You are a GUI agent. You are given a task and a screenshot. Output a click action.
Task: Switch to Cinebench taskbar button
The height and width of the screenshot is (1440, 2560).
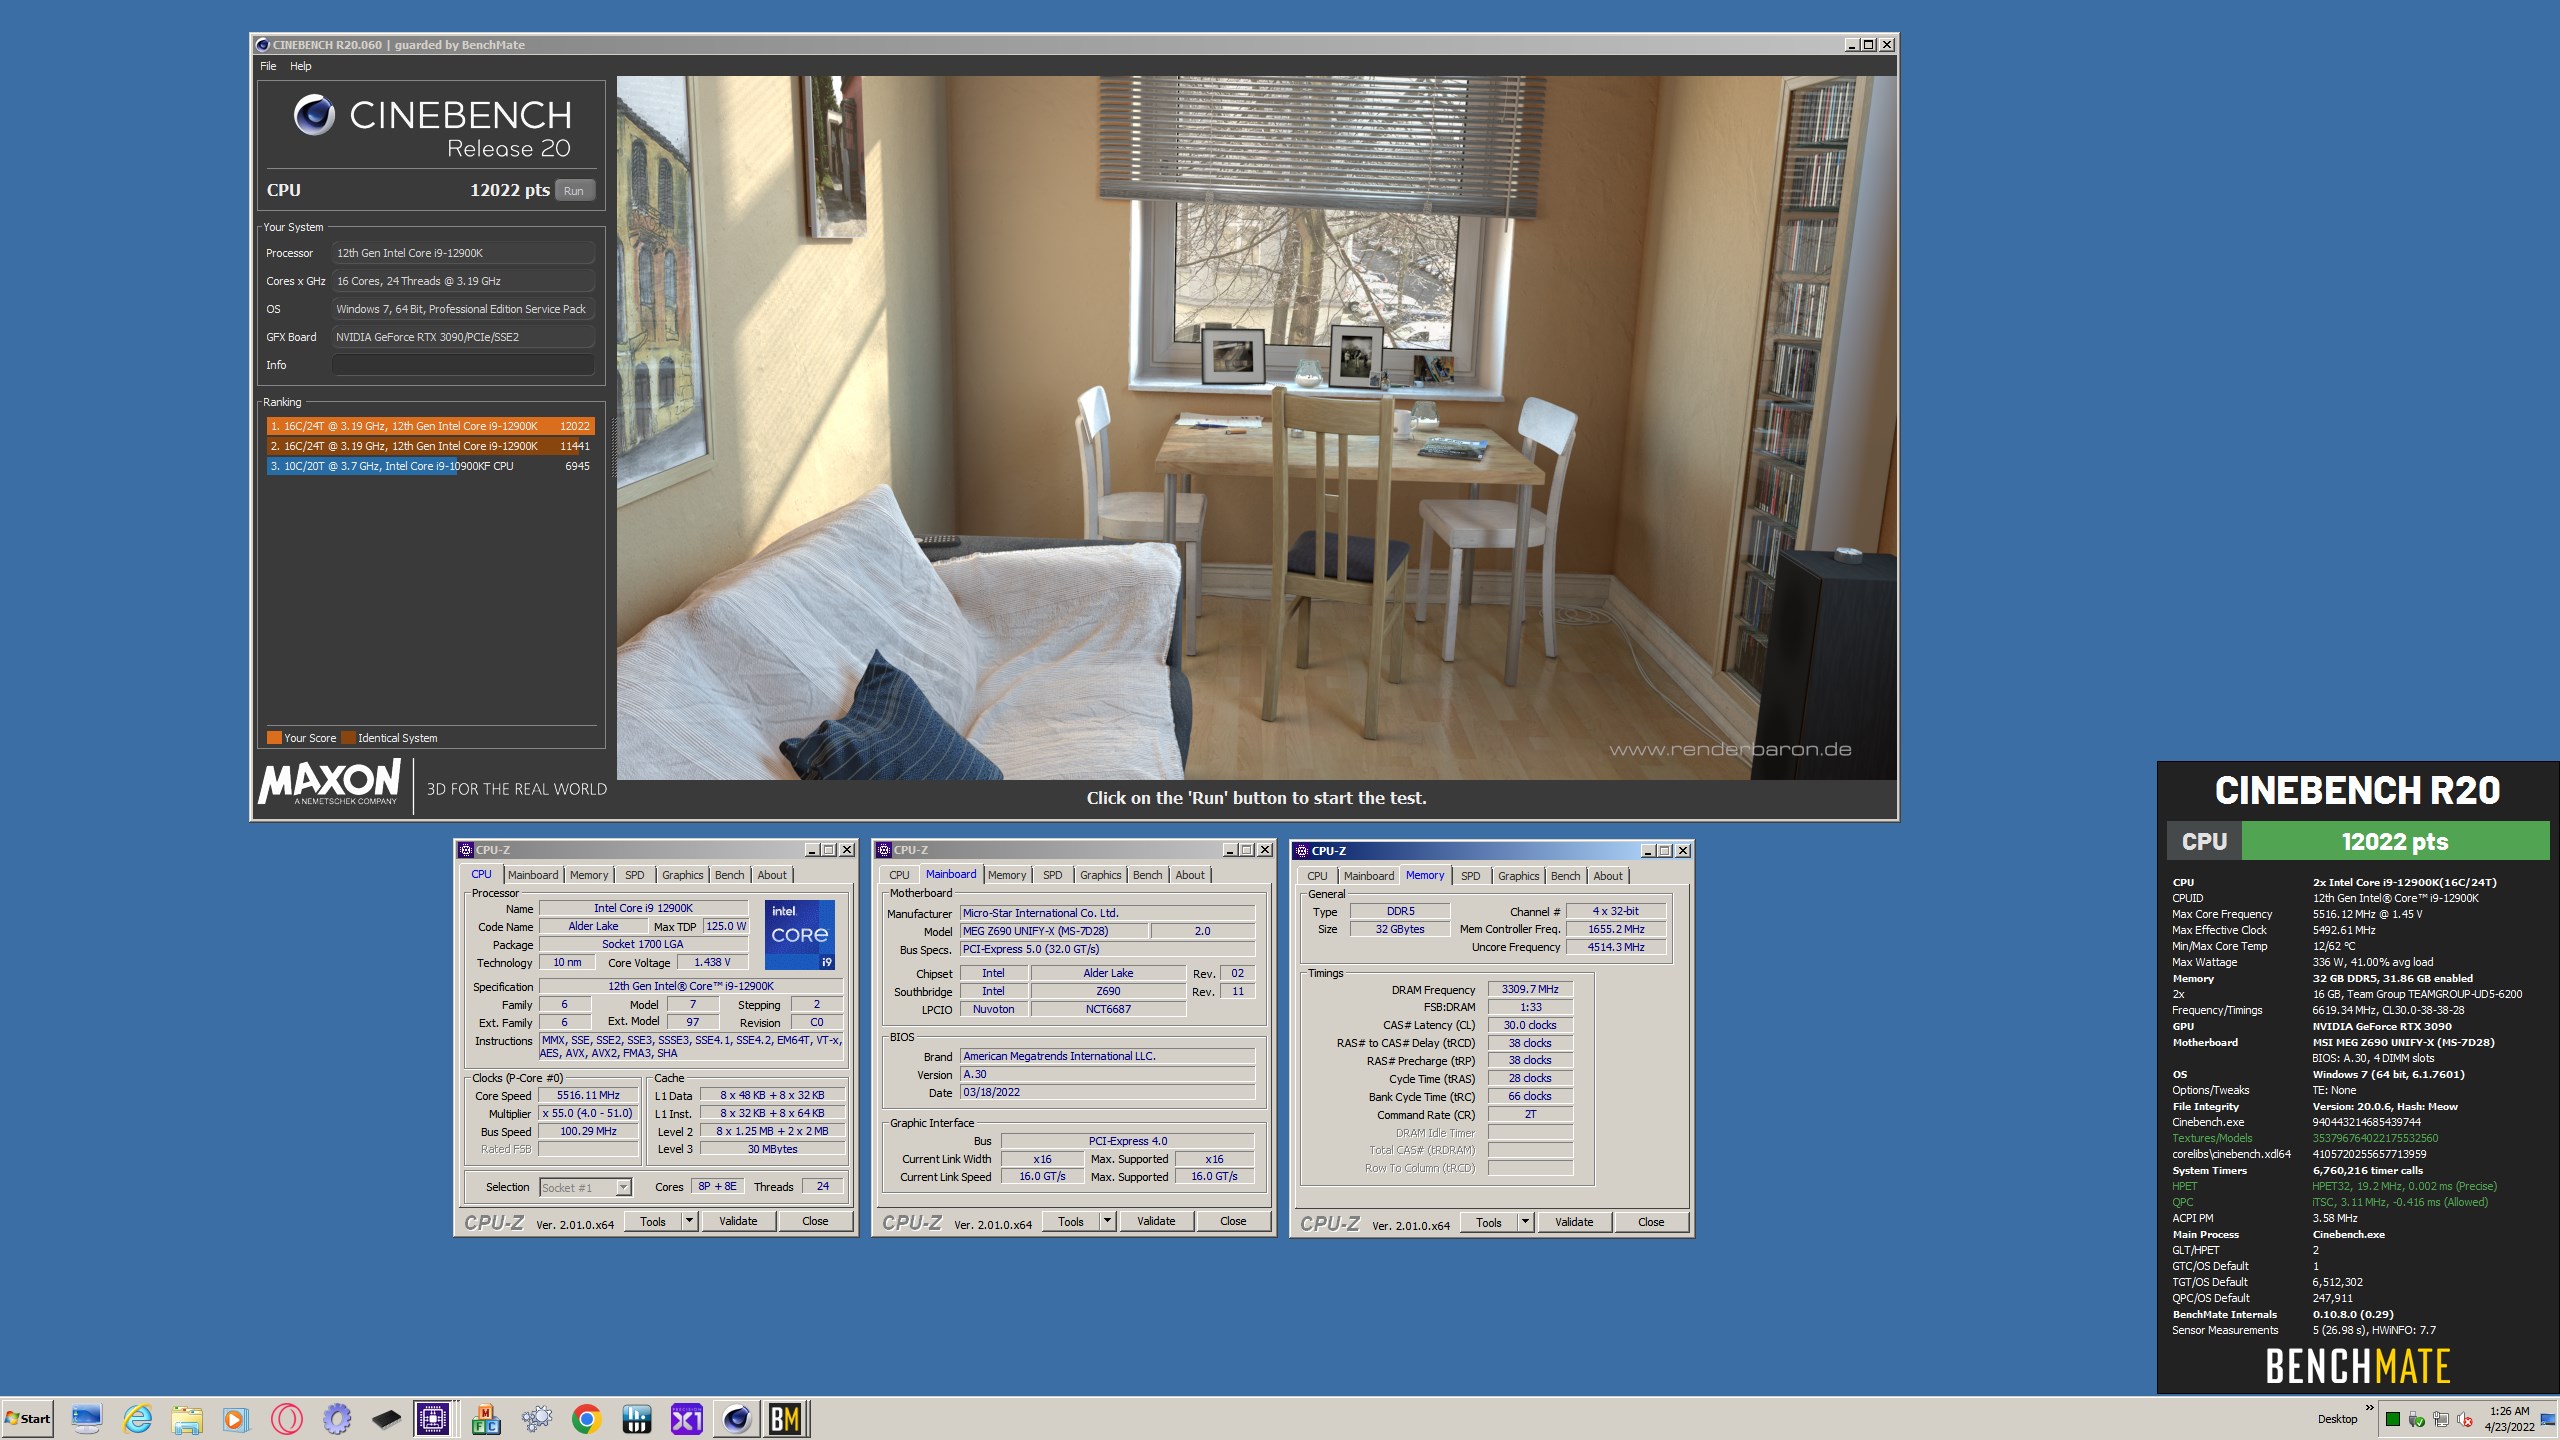[737, 1418]
